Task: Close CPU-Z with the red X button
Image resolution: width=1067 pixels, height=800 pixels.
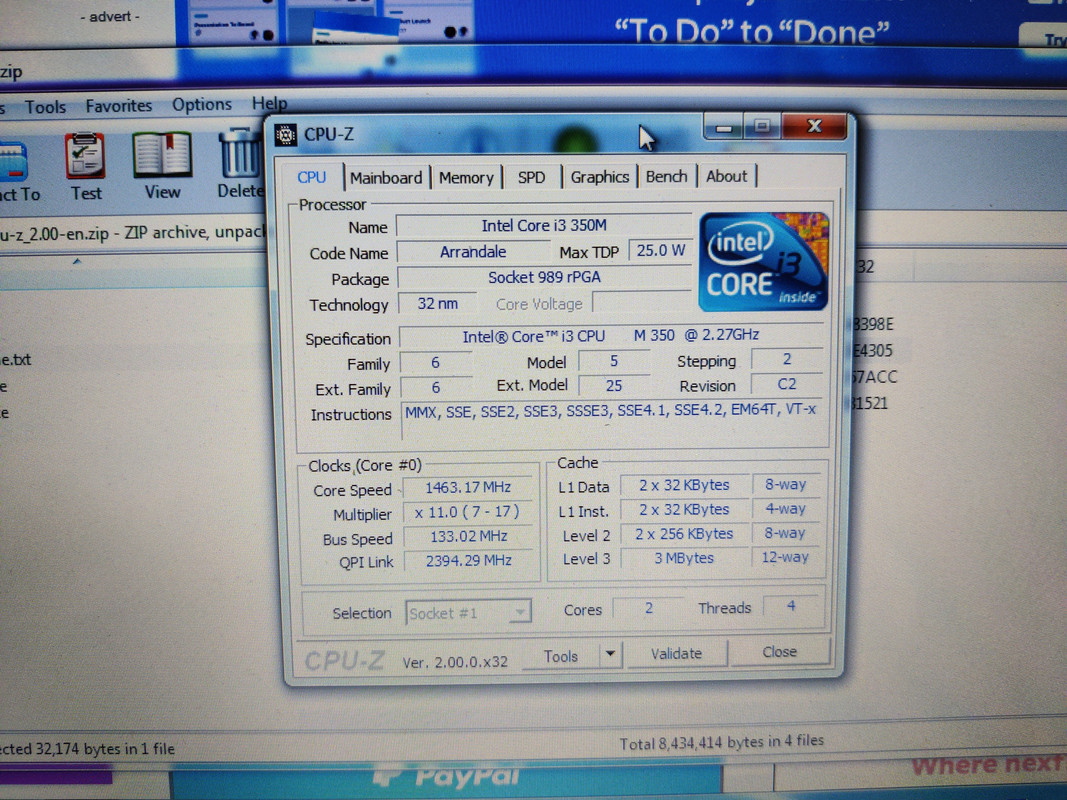Action: [x=814, y=126]
